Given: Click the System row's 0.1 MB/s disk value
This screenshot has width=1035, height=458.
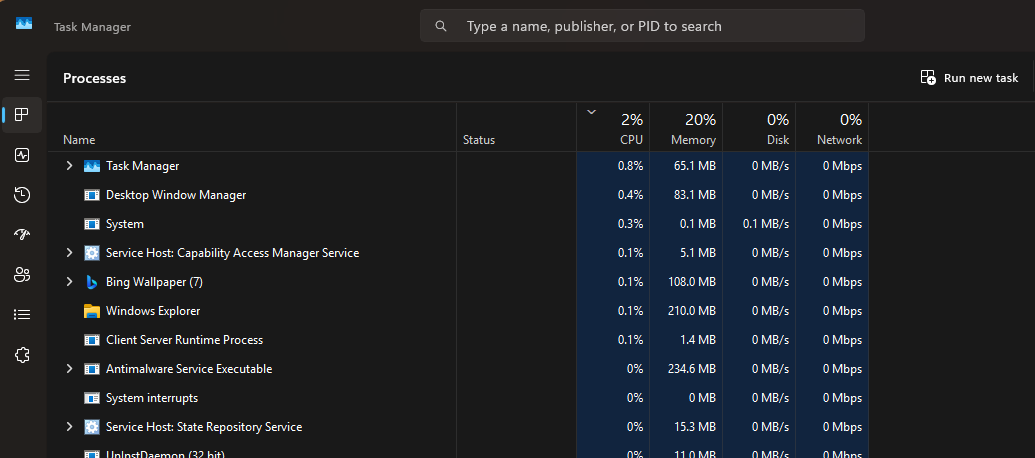Looking at the screenshot, I should 766,224.
